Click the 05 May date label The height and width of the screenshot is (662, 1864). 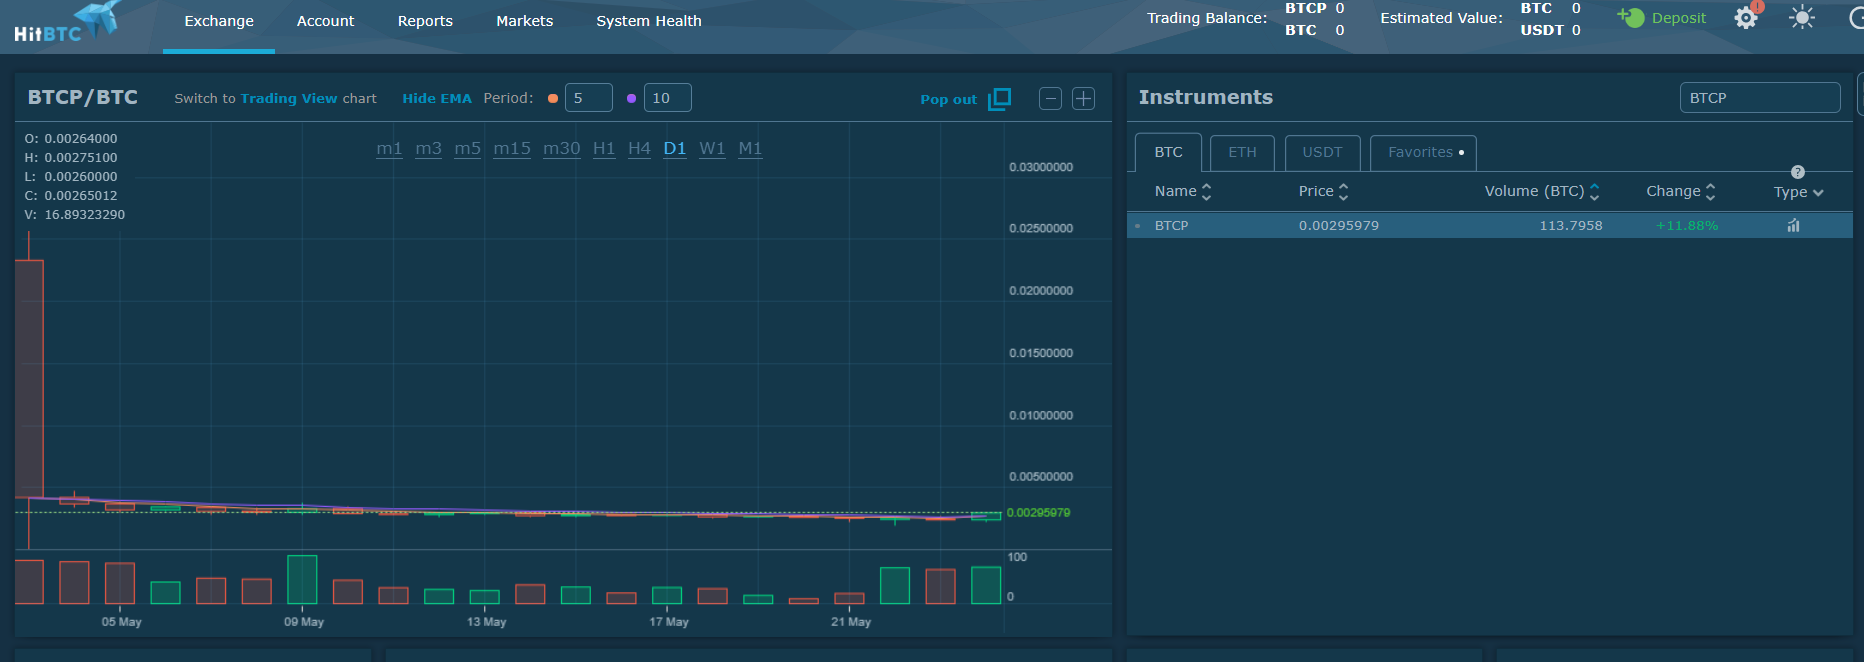[121, 622]
